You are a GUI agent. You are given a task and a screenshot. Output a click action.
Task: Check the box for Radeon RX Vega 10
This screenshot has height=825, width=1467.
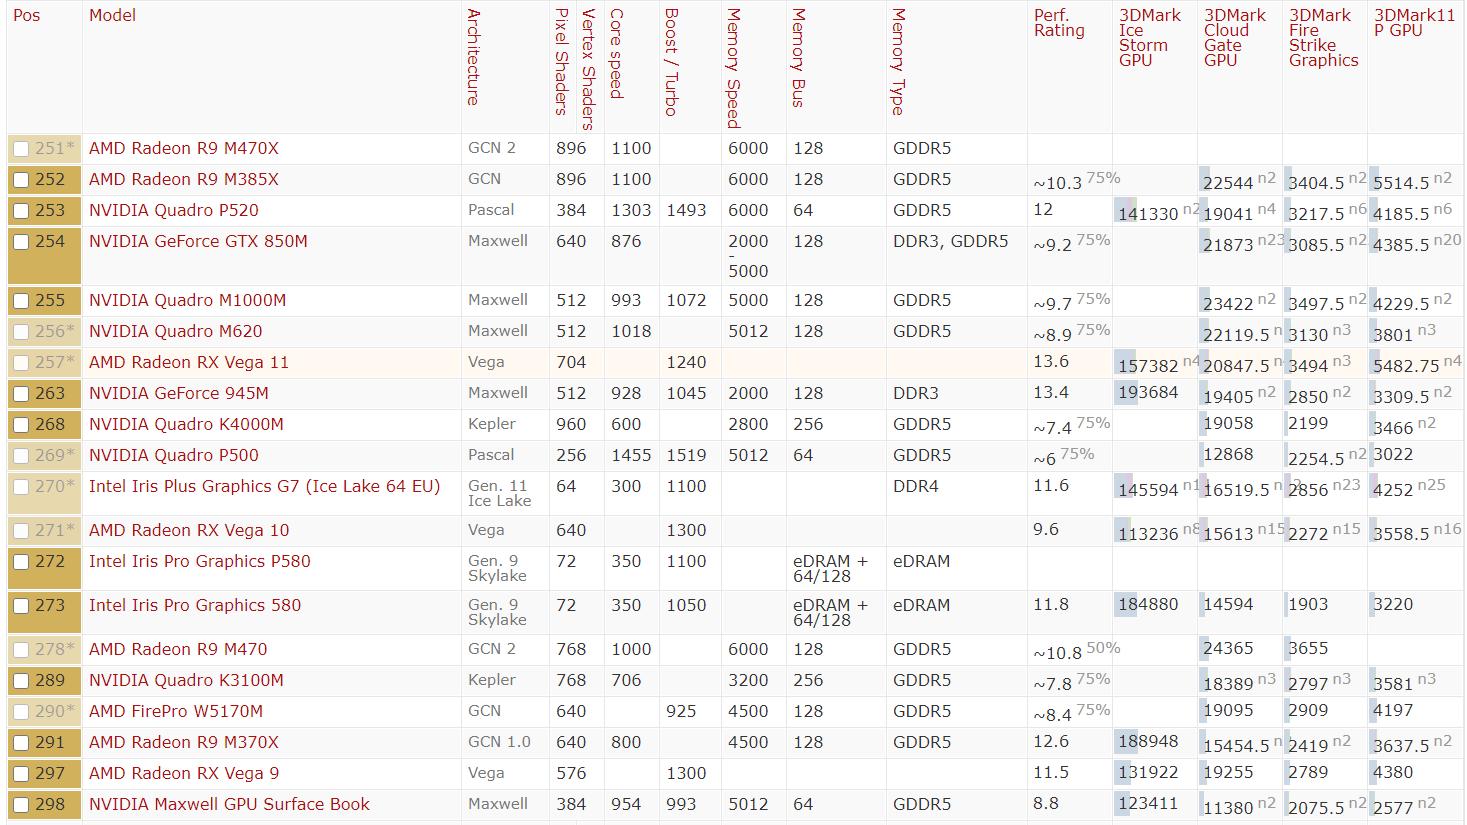[x=21, y=531]
